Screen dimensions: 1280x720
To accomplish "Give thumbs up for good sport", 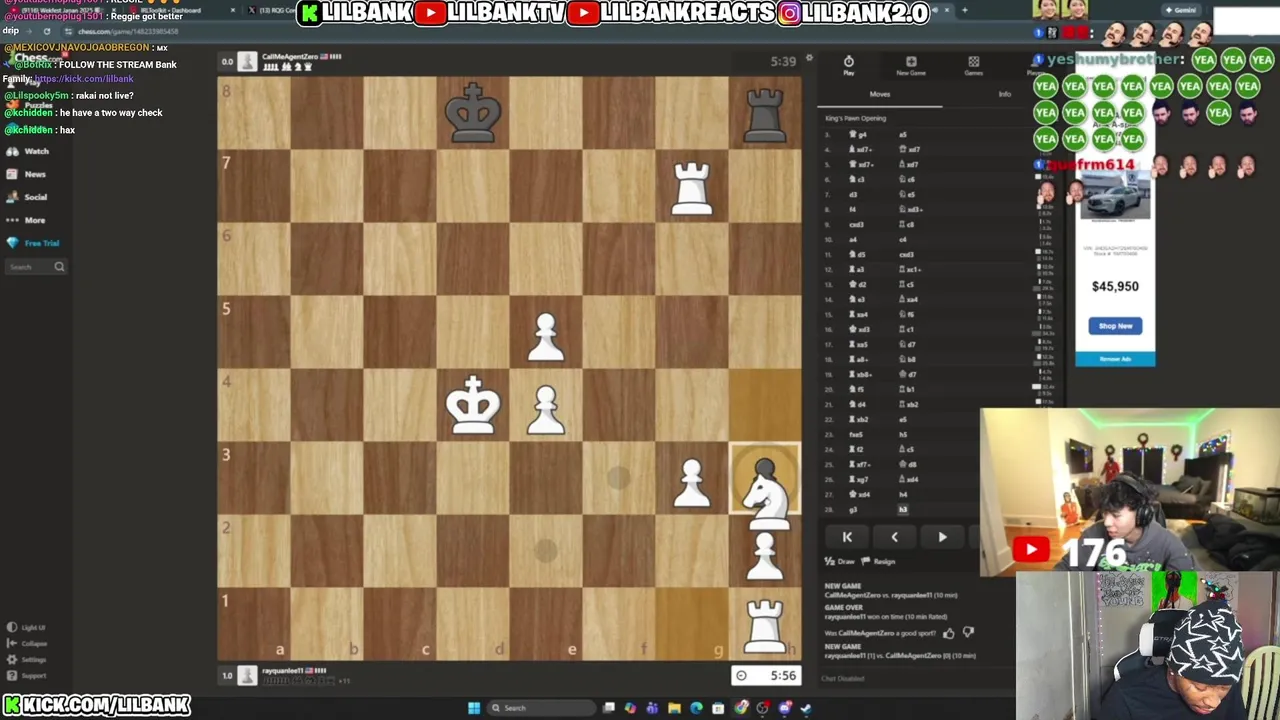I will coord(948,632).
